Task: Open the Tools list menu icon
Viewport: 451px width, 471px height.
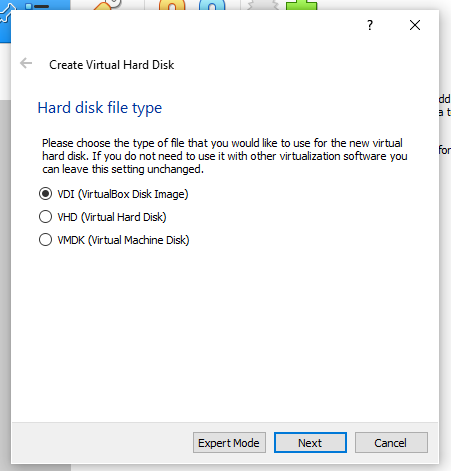Action: (x=37, y=6)
